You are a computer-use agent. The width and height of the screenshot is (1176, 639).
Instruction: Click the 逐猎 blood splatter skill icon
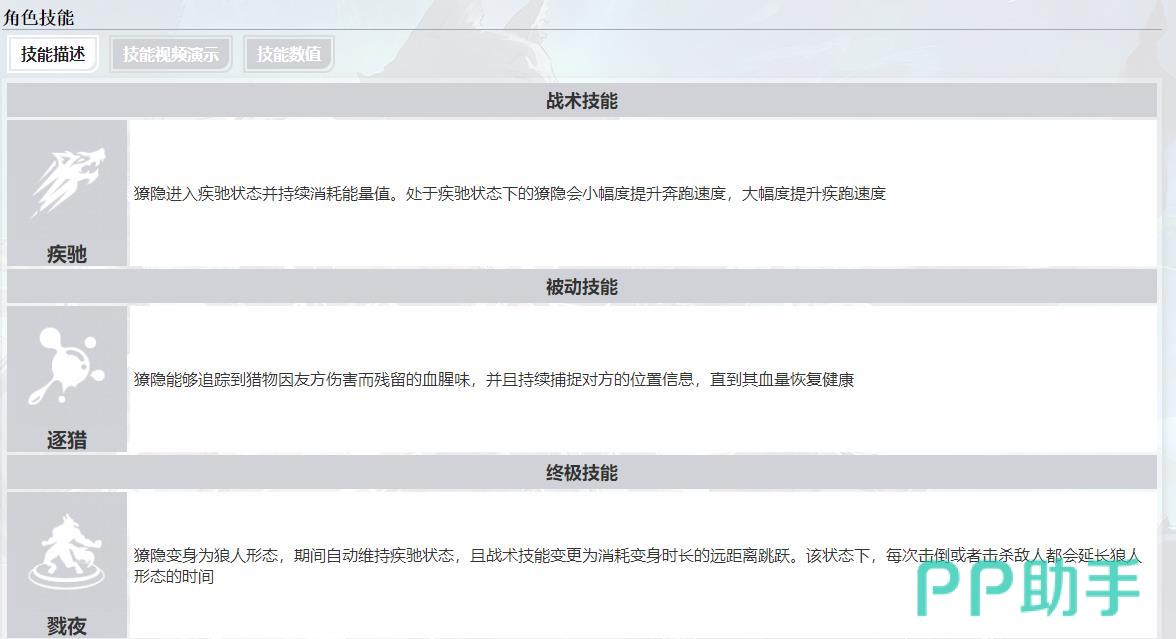click(x=66, y=366)
